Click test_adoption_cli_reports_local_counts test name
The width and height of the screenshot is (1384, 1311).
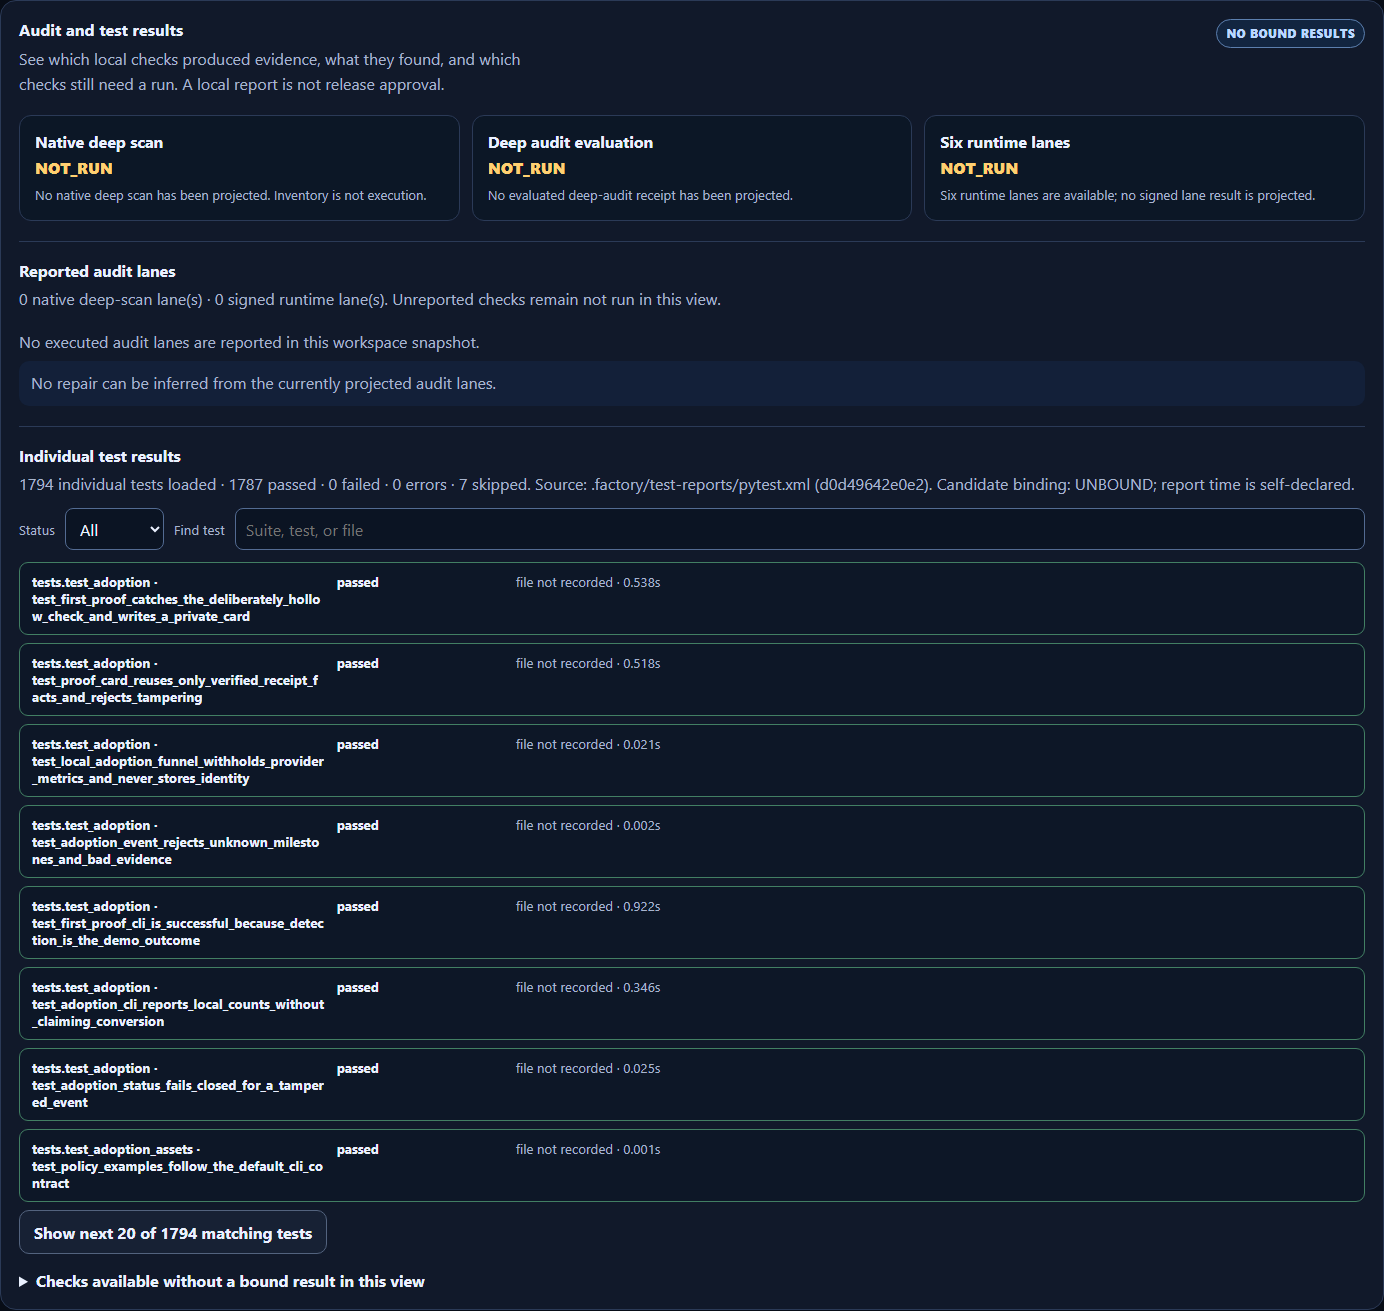point(178,1004)
